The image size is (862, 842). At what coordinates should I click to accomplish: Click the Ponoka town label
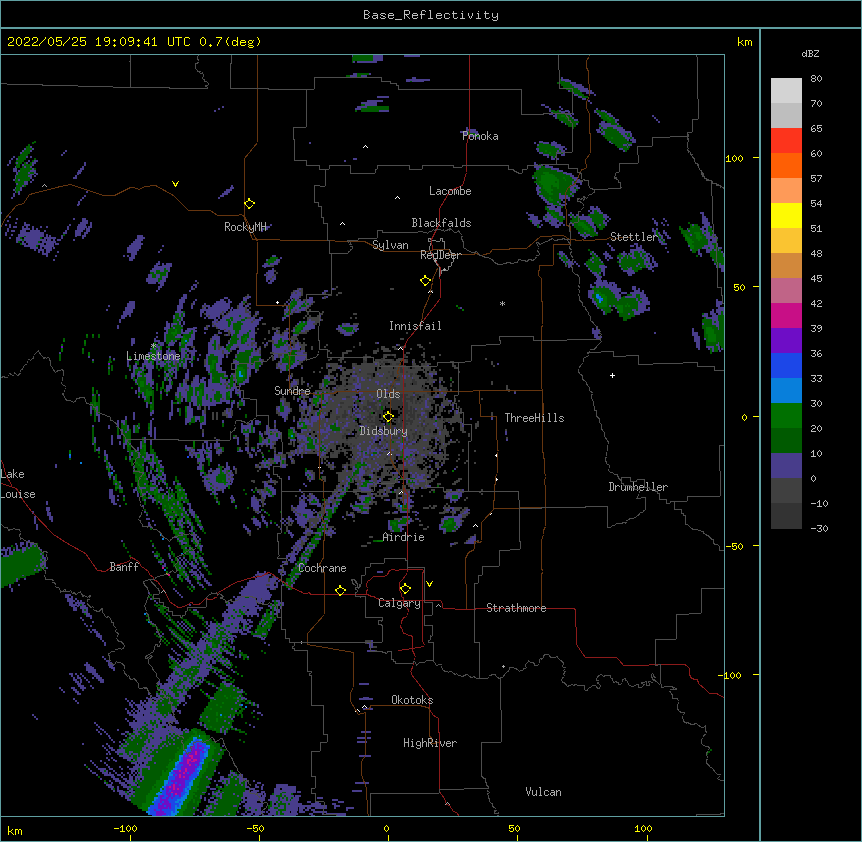click(480, 136)
